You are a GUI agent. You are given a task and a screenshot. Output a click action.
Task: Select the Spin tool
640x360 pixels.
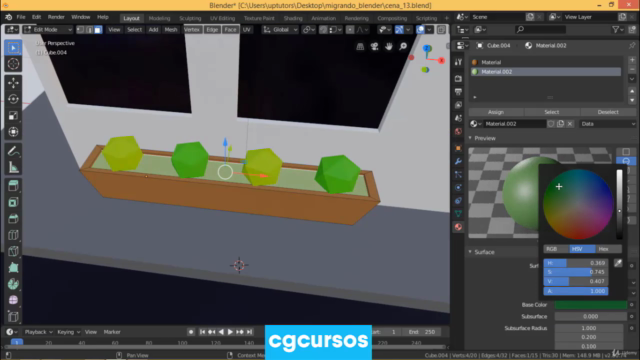(13, 284)
